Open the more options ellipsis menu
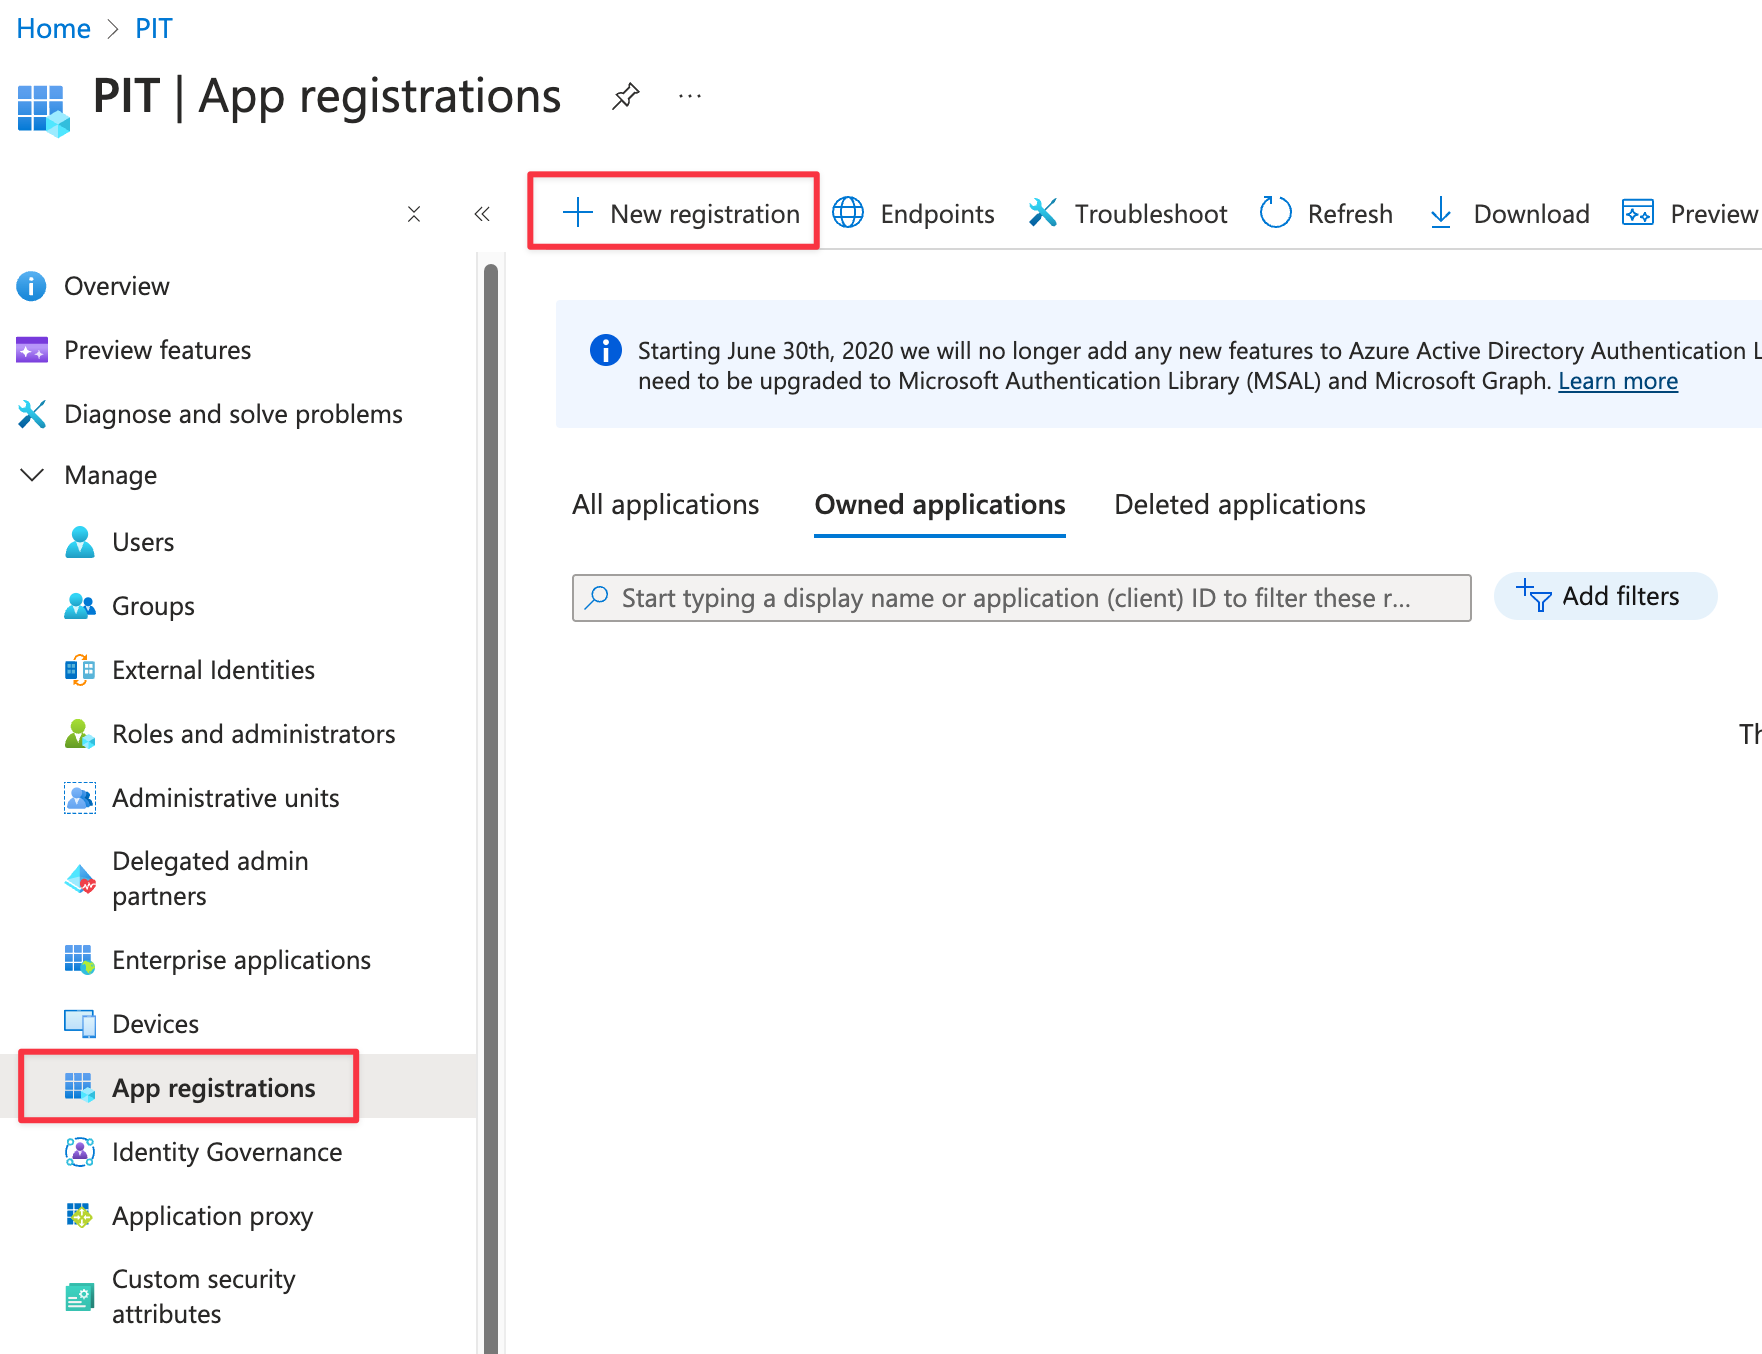The image size is (1762, 1354). [690, 96]
